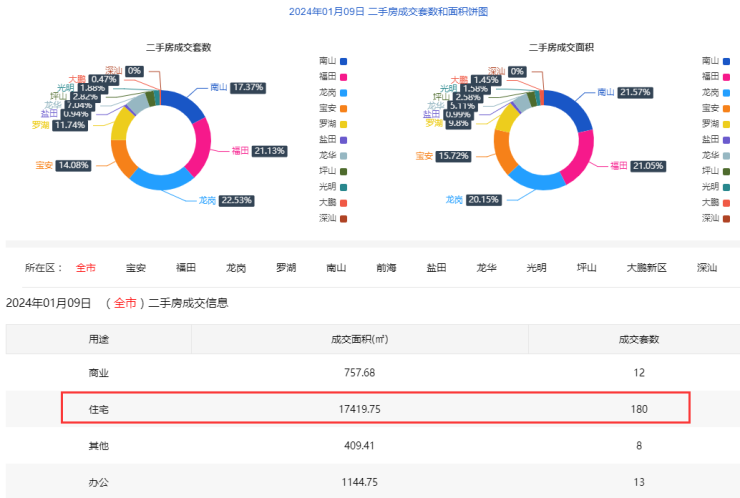The height and width of the screenshot is (498, 740).
Task: Open the 前海 district filter
Action: pos(386,268)
